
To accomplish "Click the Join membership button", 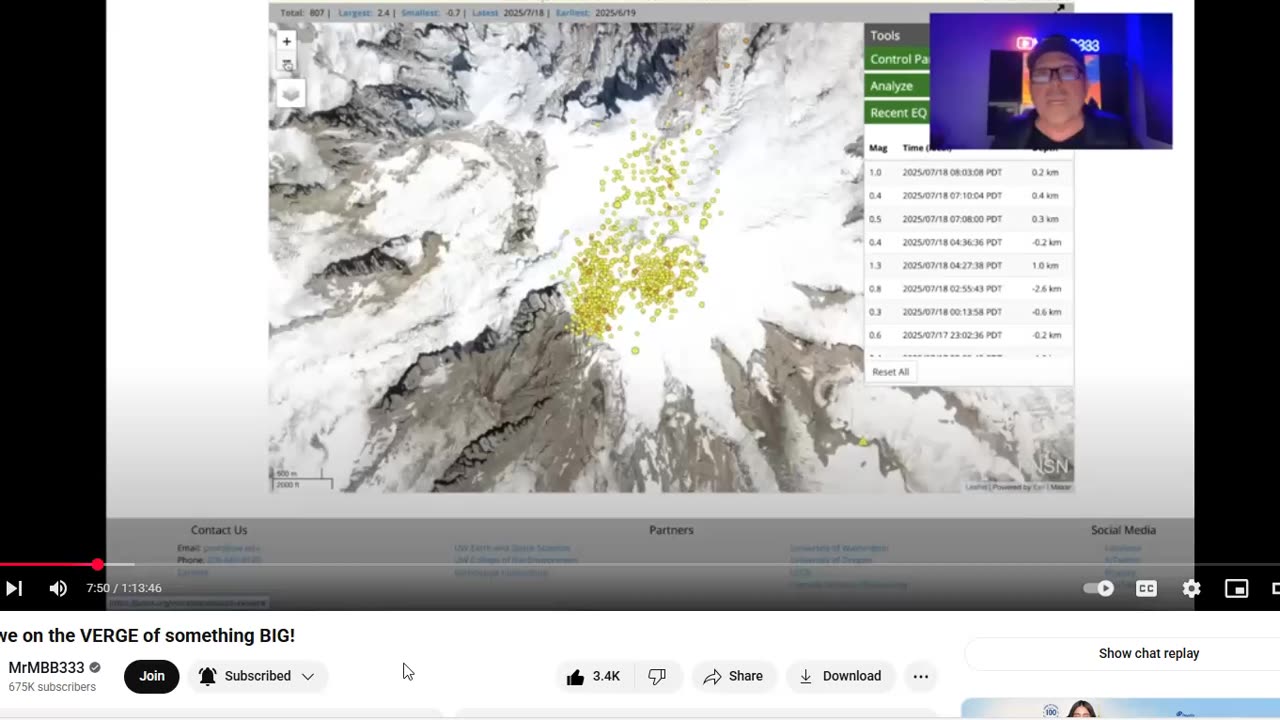I will pyautogui.click(x=152, y=676).
